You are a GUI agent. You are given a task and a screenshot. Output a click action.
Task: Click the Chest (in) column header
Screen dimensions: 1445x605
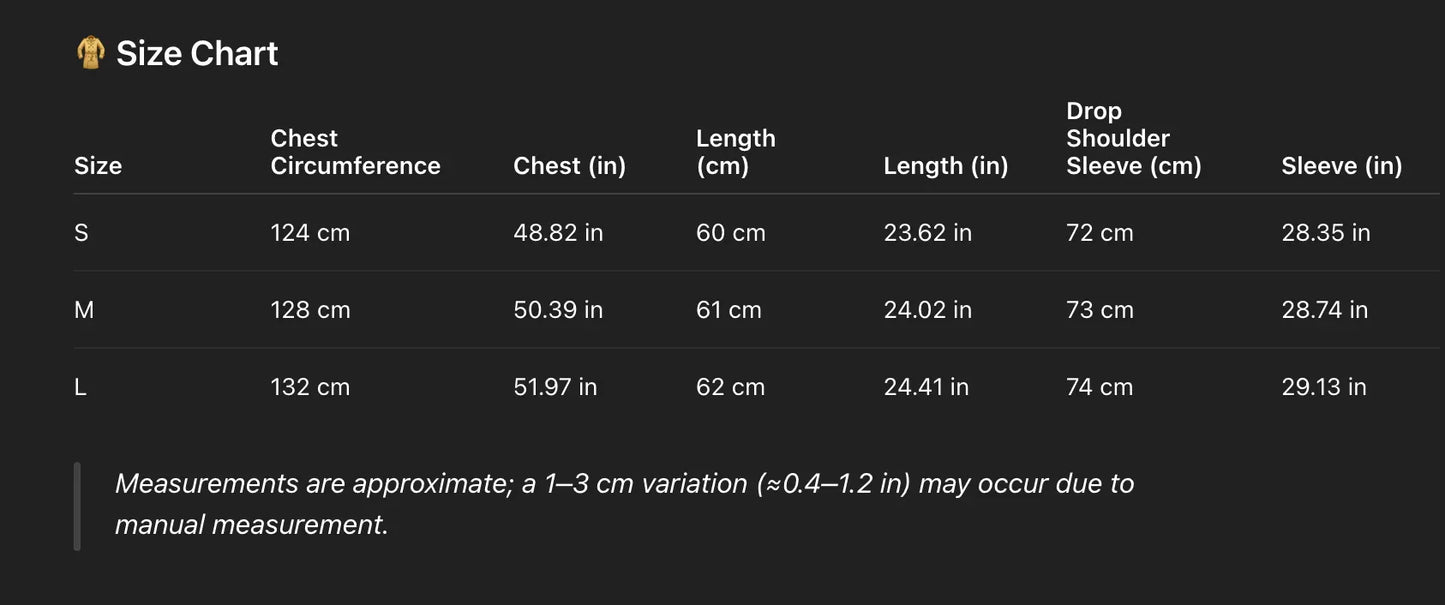[569, 166]
